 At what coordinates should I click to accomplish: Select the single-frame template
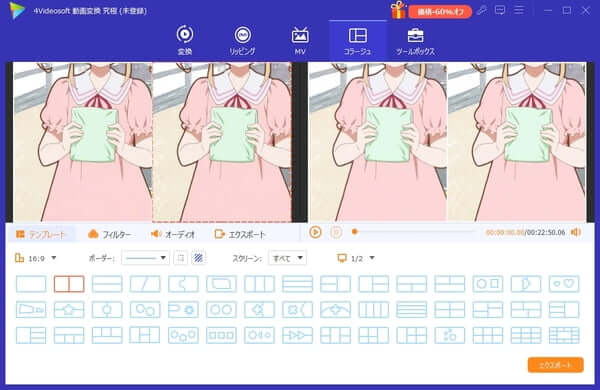(x=31, y=284)
